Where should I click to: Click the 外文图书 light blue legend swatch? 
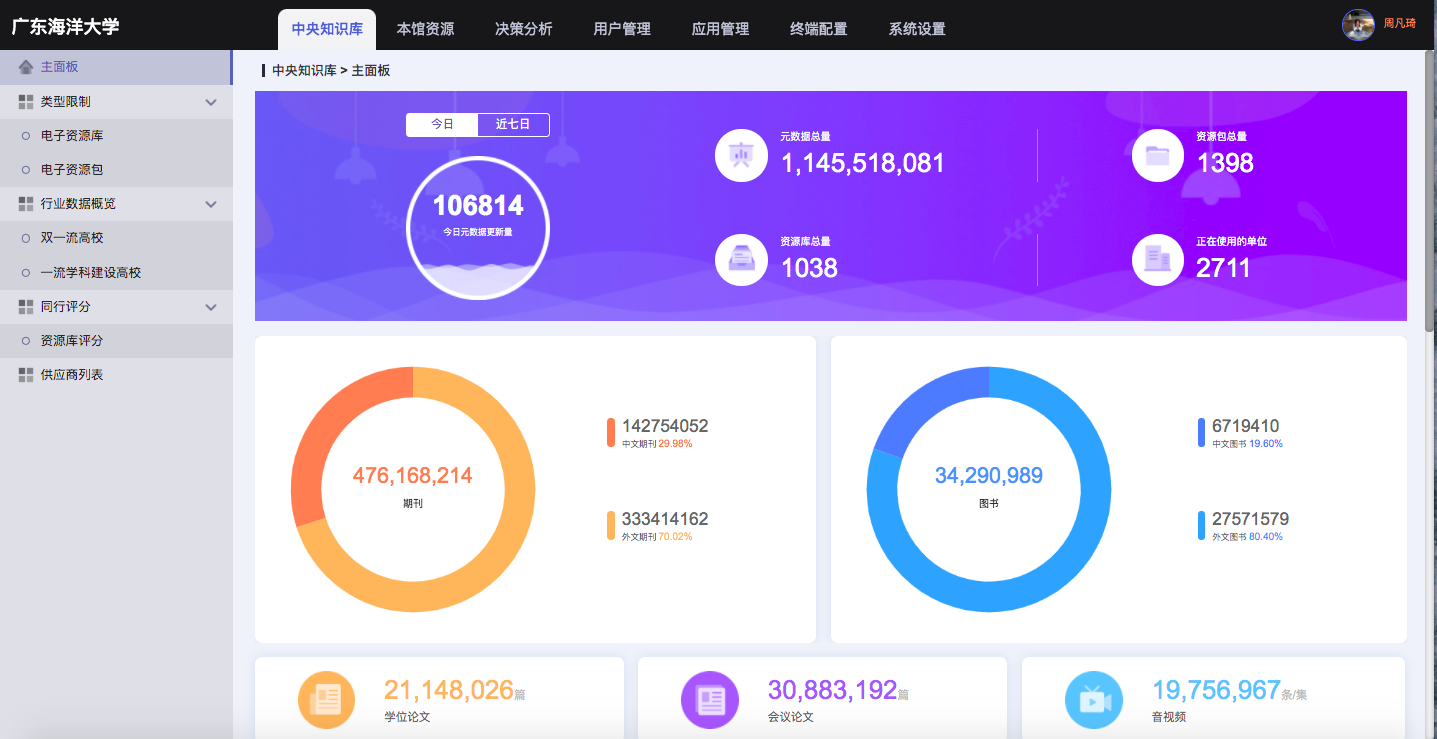[1202, 526]
